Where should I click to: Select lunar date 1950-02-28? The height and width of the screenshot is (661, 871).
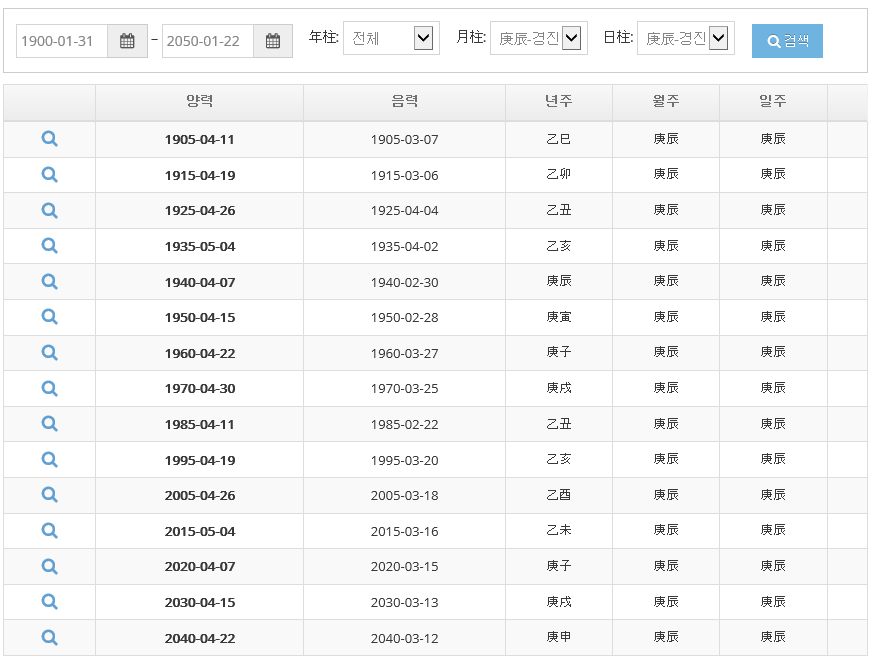404,317
